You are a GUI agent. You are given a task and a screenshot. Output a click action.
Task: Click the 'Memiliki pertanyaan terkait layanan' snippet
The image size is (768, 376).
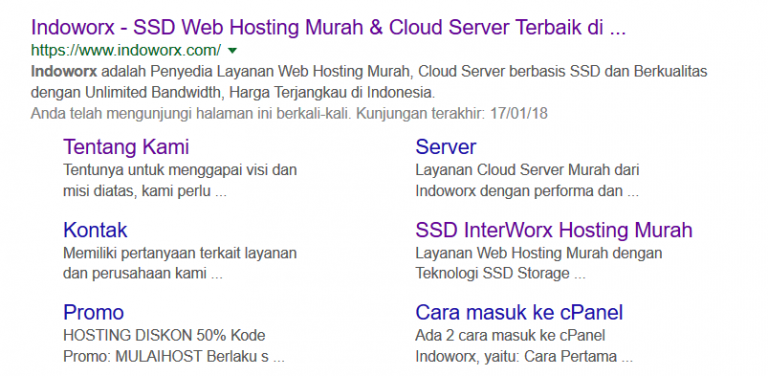coord(180,253)
